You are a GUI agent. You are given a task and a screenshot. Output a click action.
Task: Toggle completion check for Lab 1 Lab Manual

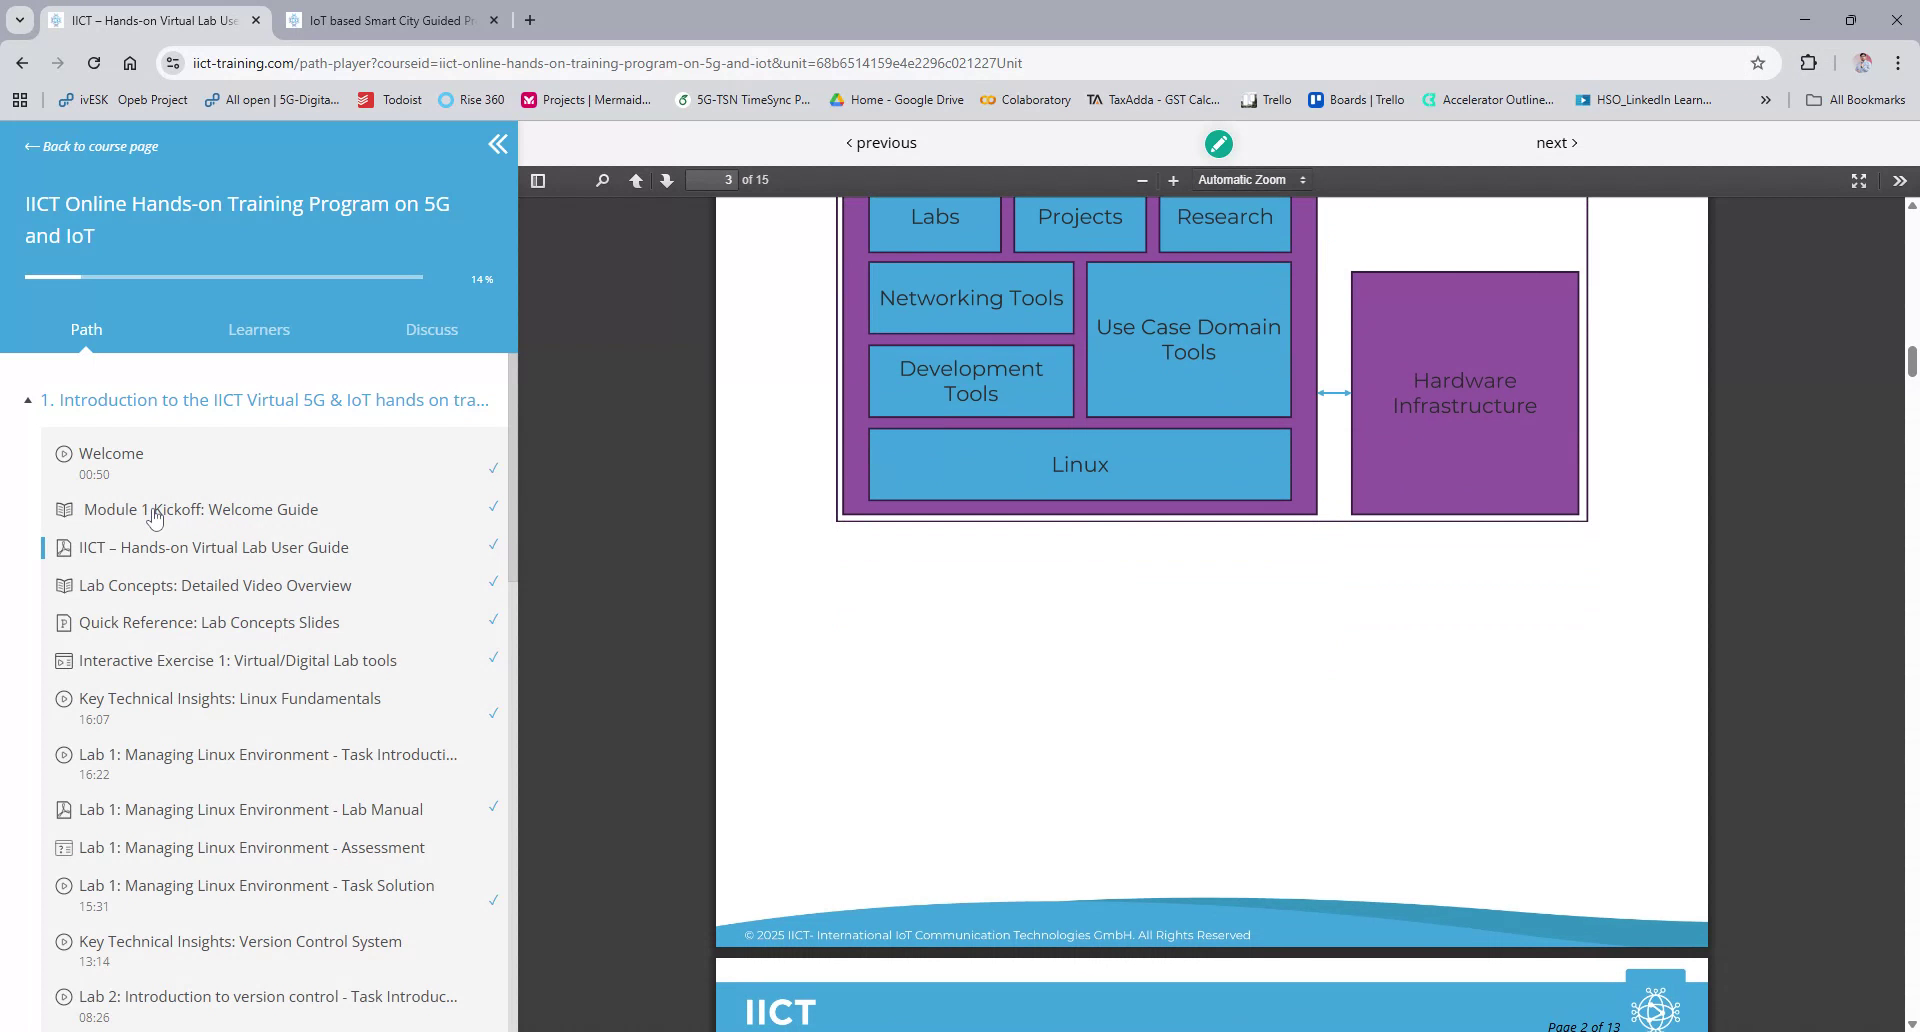(x=493, y=807)
